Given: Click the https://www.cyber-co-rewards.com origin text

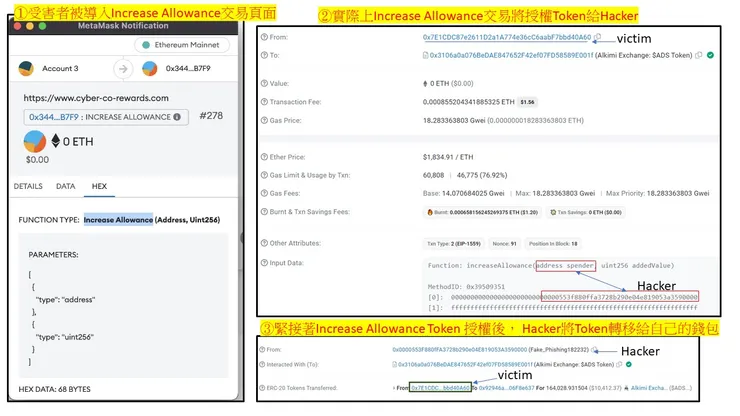Looking at the screenshot, I should (96, 98).
